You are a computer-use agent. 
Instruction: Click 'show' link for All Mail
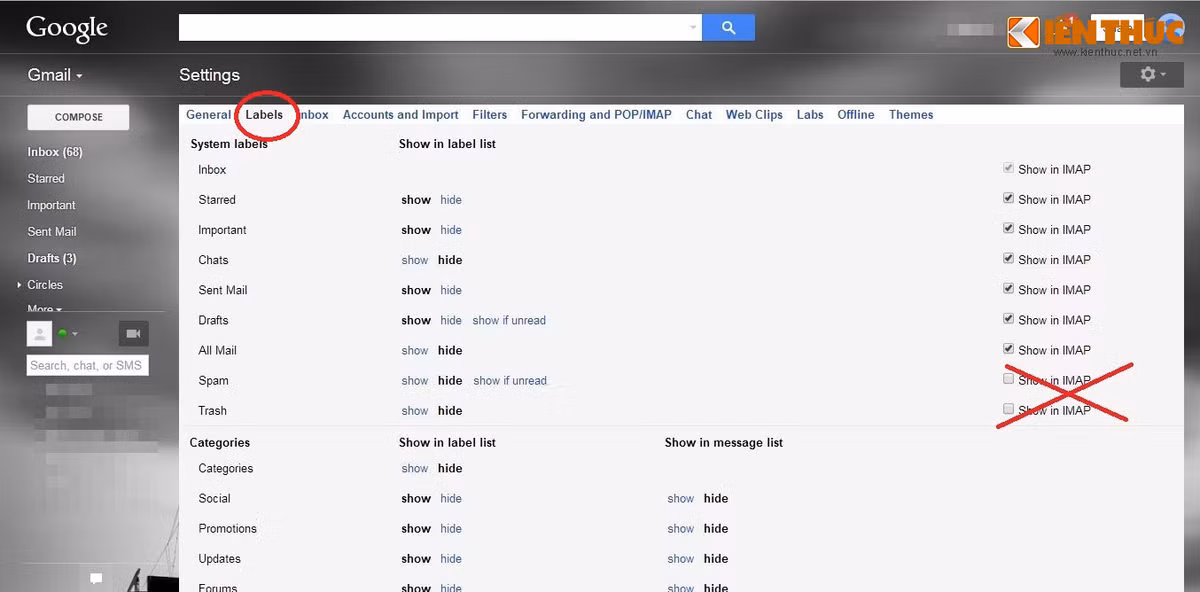[415, 351]
